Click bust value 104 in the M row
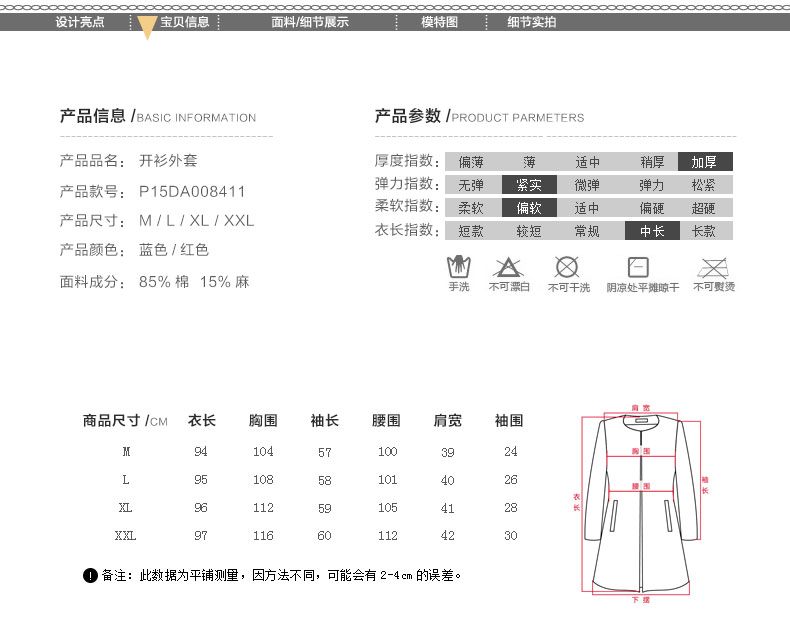The image size is (790, 635). 263,452
